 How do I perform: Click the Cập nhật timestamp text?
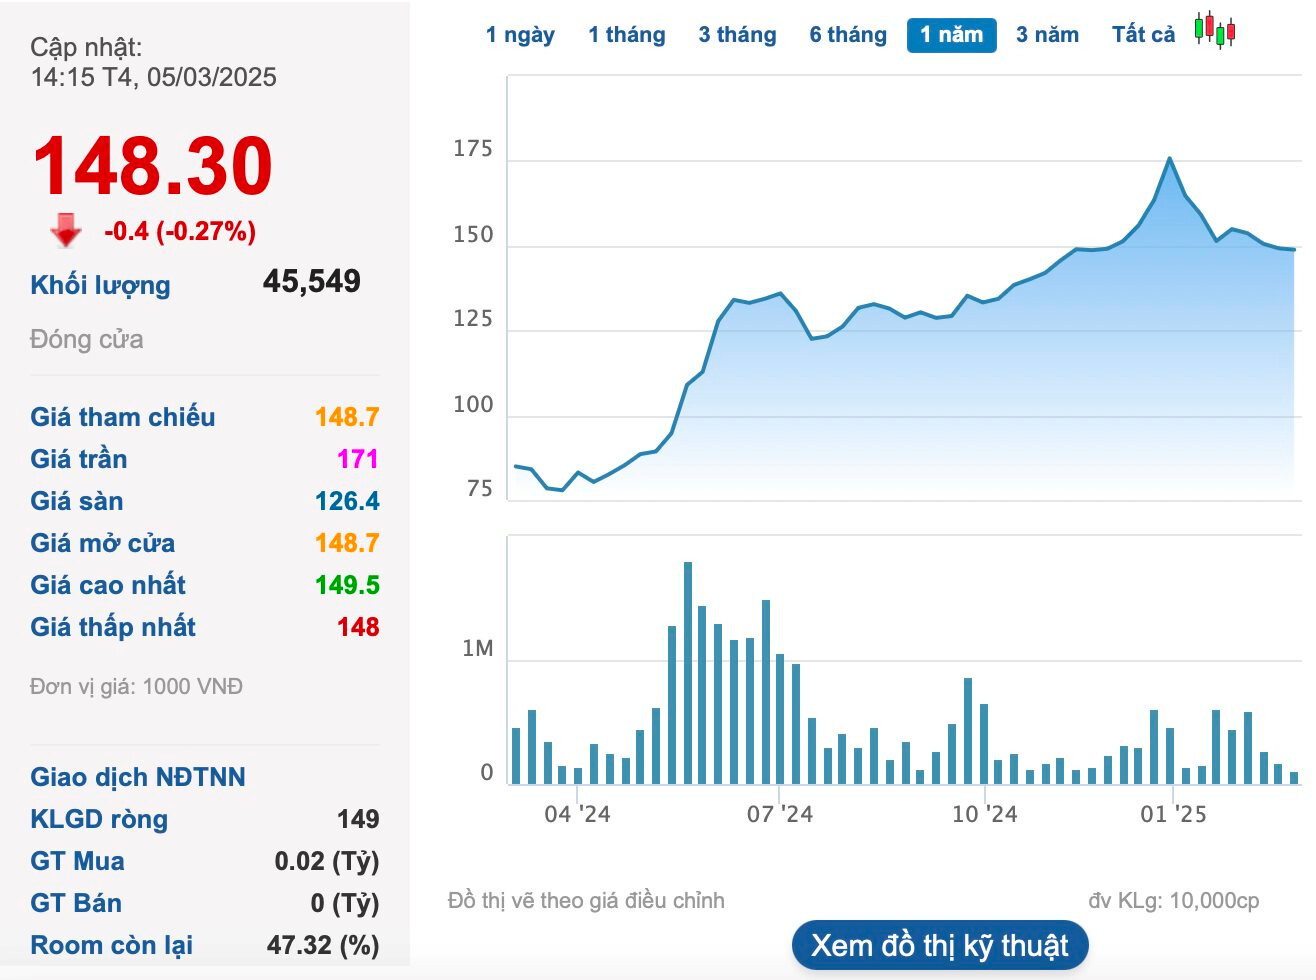(x=153, y=62)
